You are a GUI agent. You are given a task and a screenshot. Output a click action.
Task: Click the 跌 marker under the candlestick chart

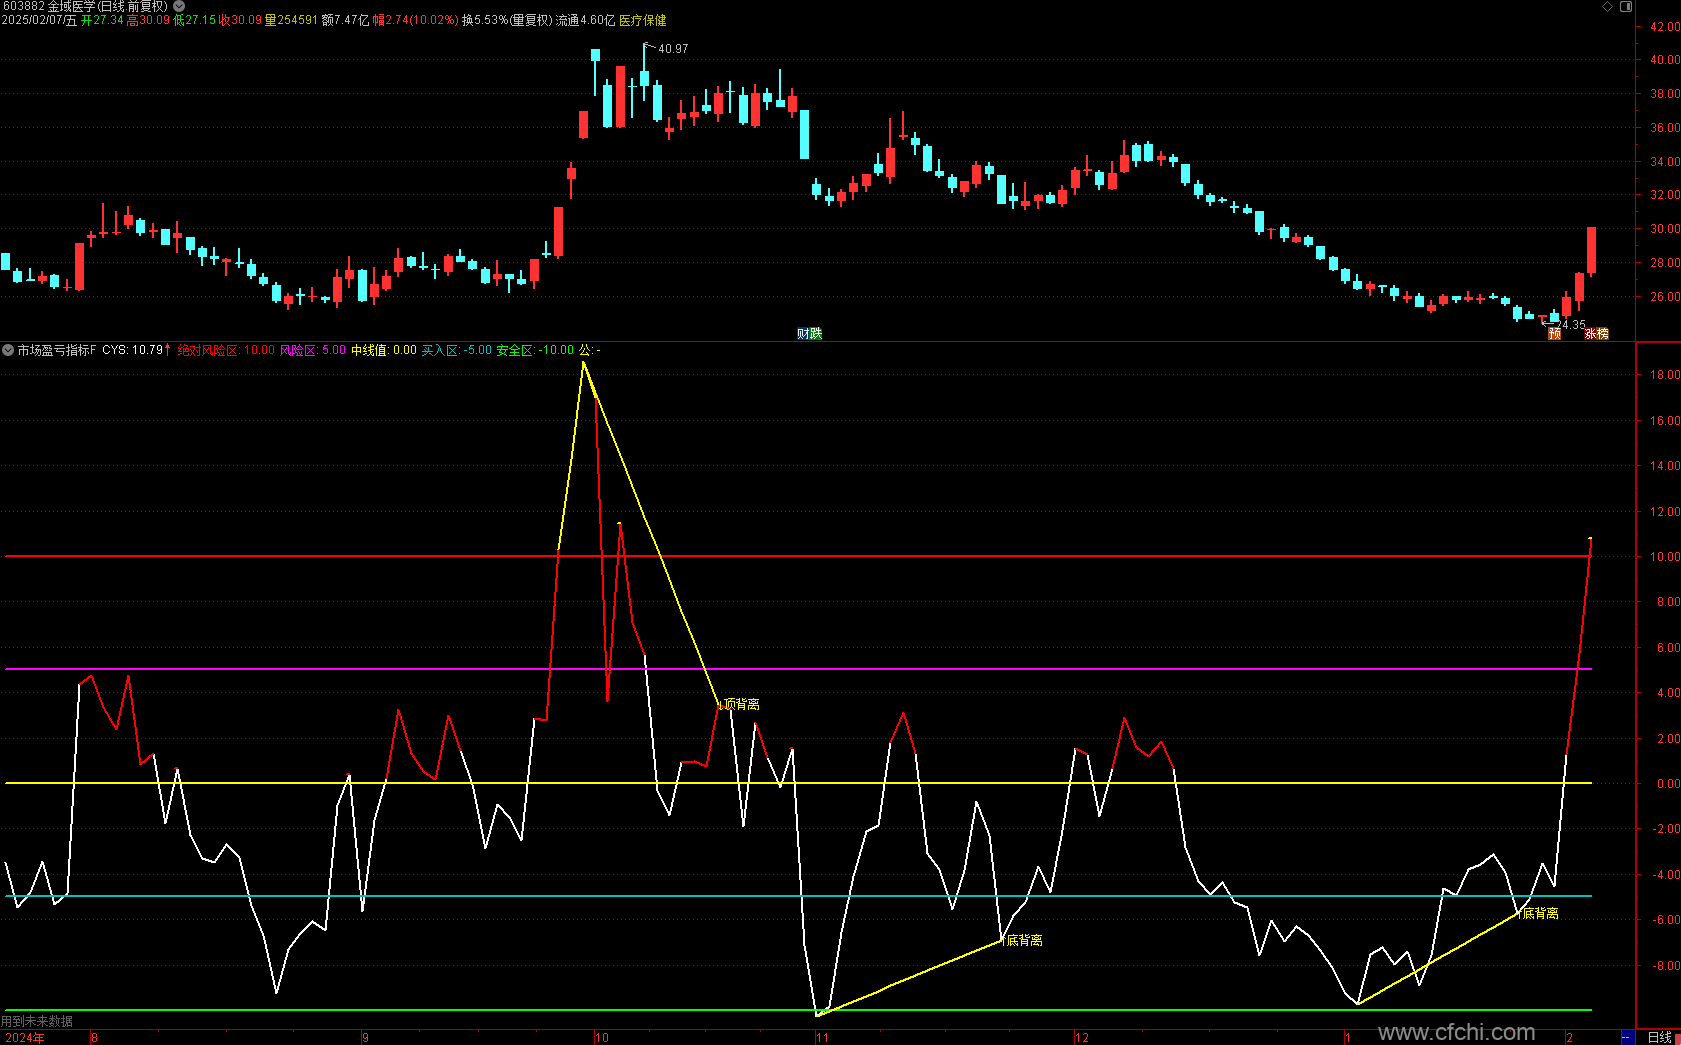(815, 334)
